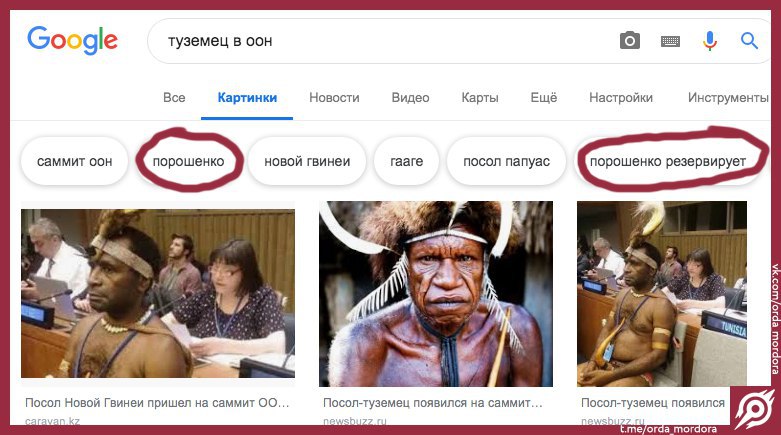Select the саммит оон suggestion chip

(x=74, y=161)
